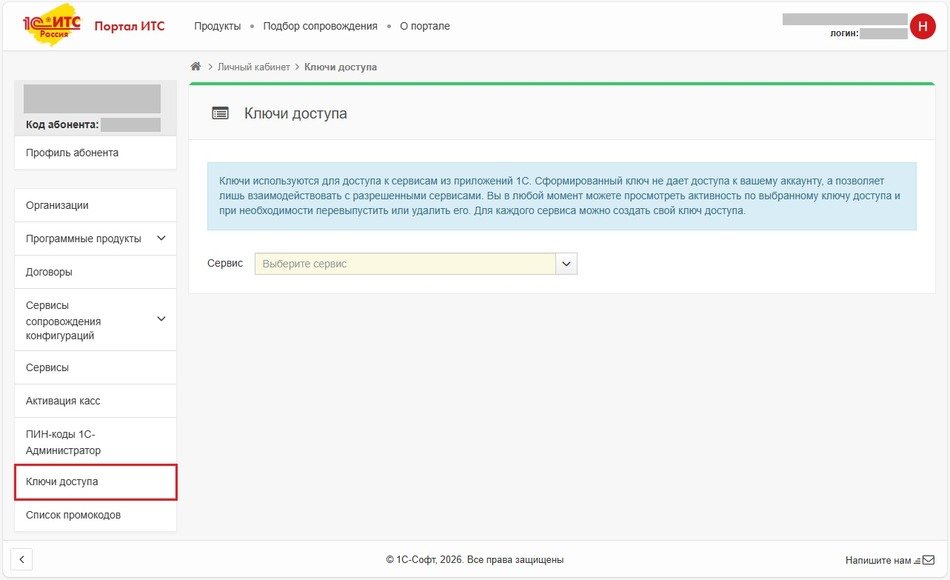950x580 pixels.
Task: Open Профиль абонента in sidebar
Action: point(72,153)
